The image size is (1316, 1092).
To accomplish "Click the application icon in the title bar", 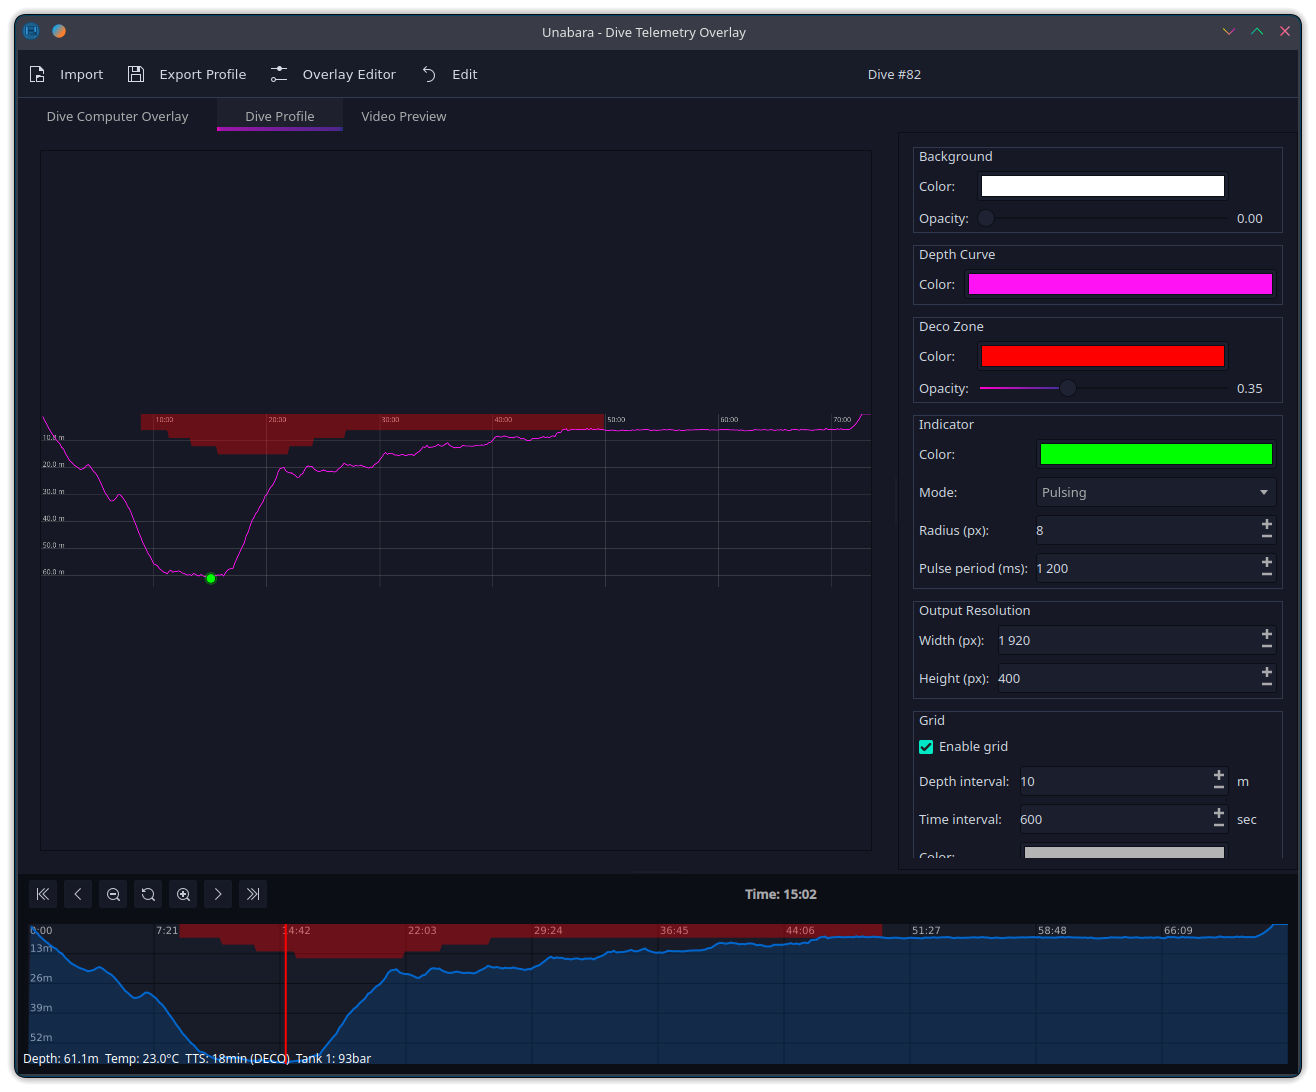I will pos(31,31).
